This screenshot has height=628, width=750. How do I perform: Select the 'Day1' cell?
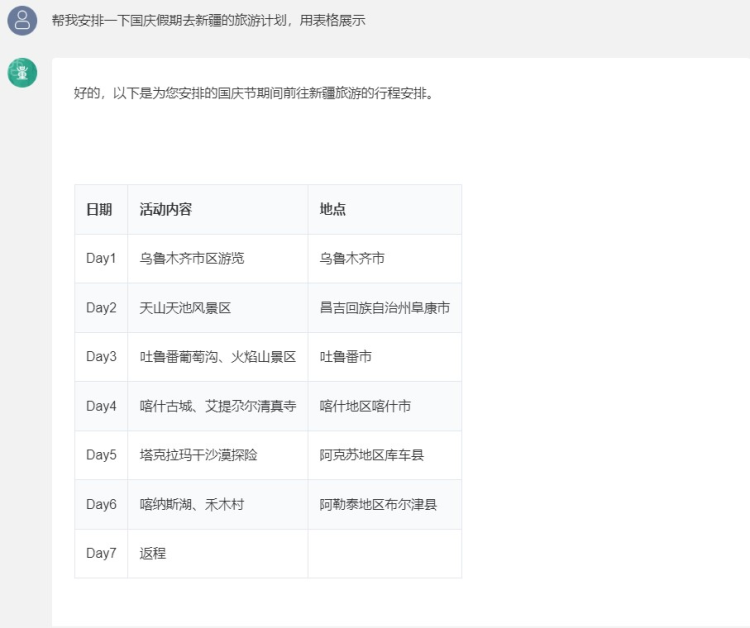[x=101, y=259]
